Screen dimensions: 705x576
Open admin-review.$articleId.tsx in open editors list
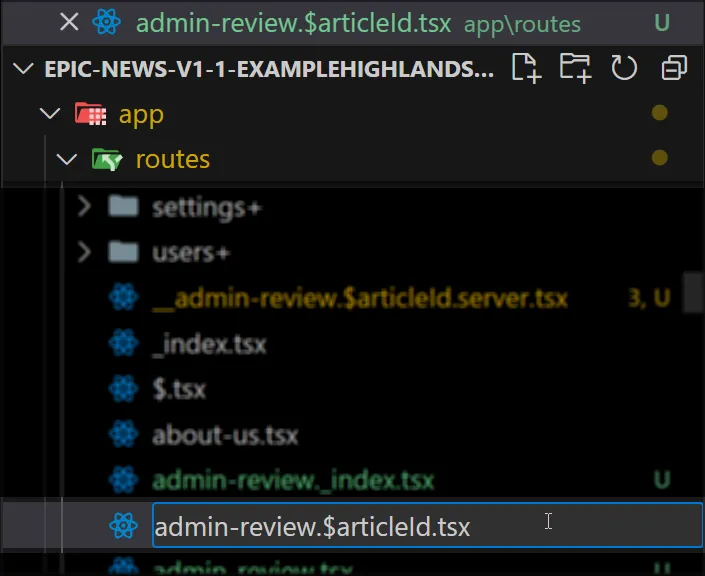tap(294, 23)
